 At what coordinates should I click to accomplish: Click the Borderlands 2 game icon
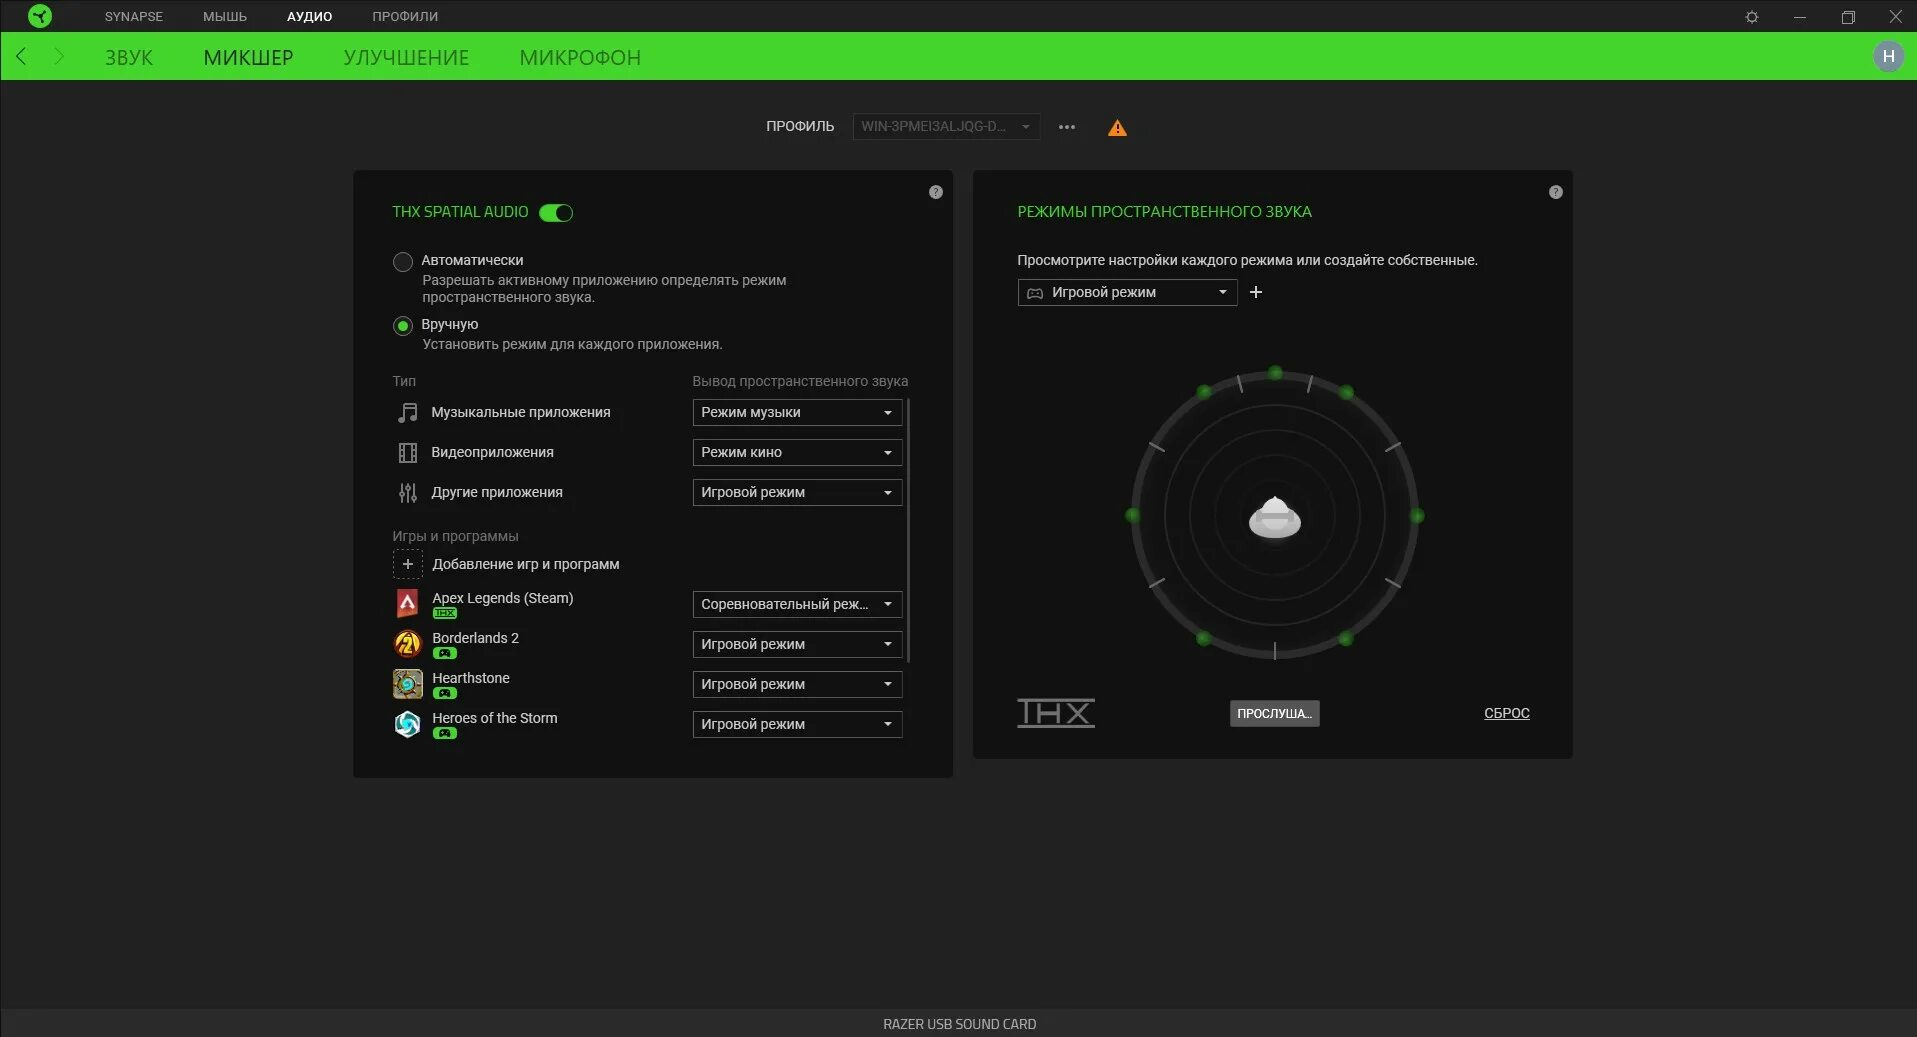[x=408, y=643]
